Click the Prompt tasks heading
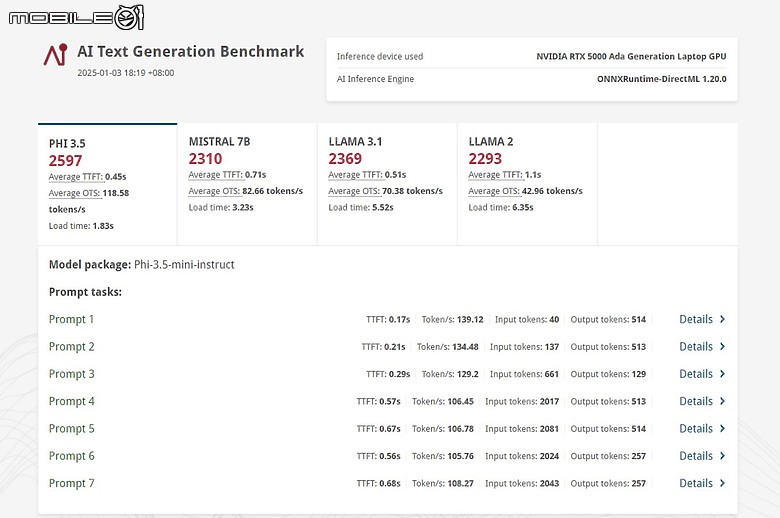 click(x=85, y=292)
